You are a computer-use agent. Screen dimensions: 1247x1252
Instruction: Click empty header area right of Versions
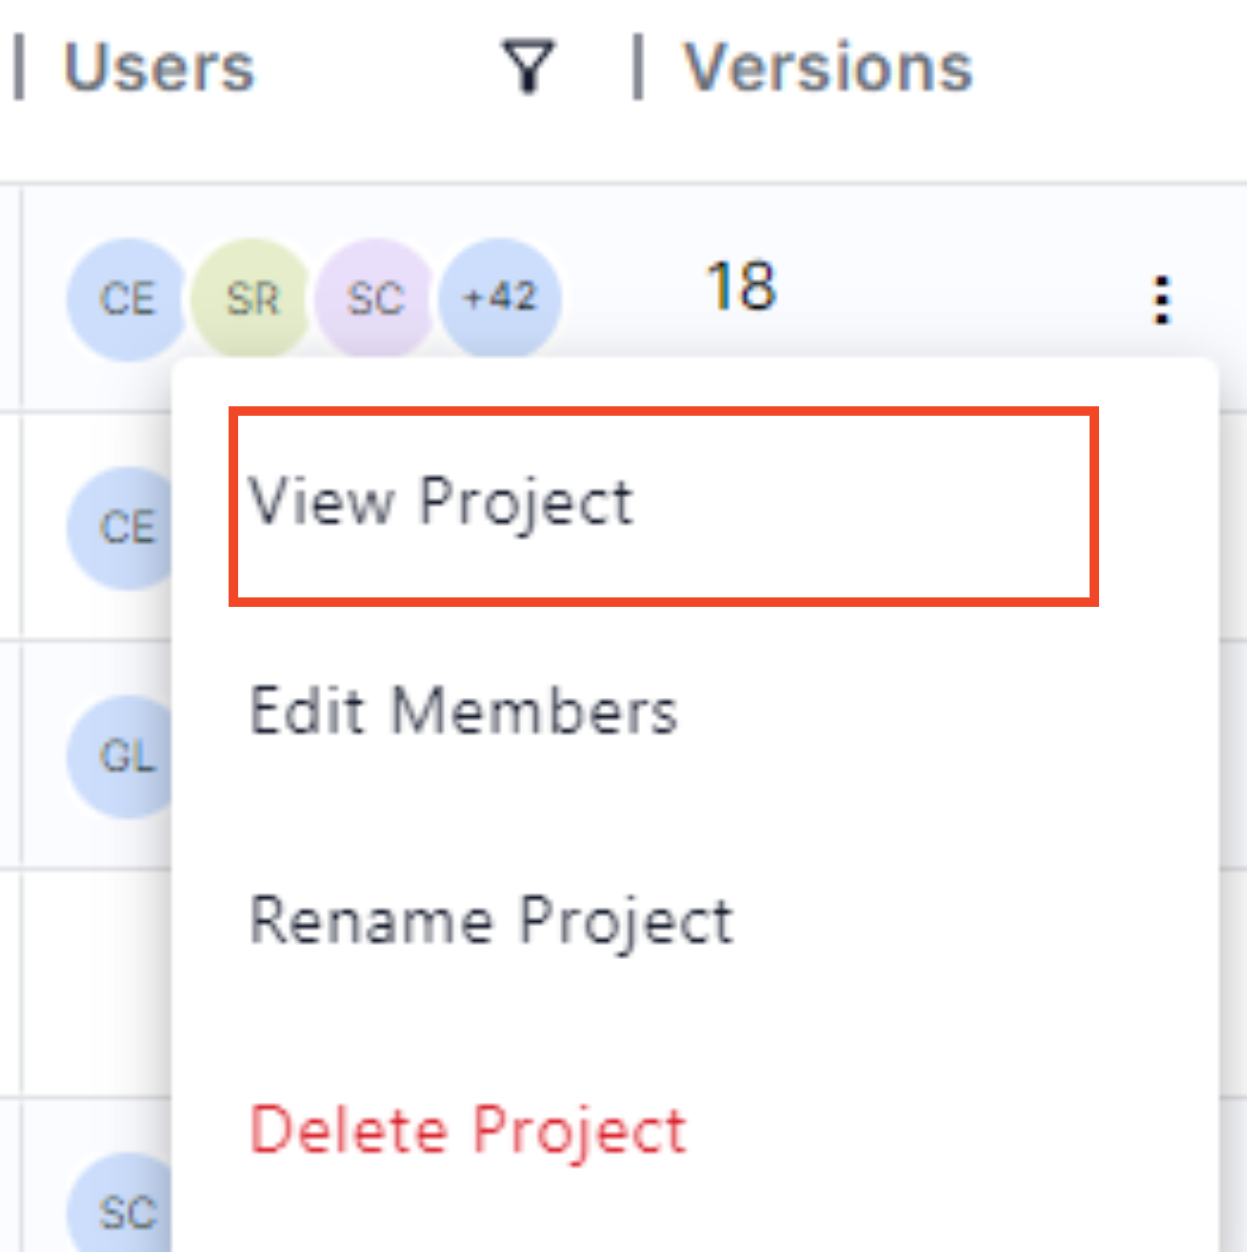1110,67
